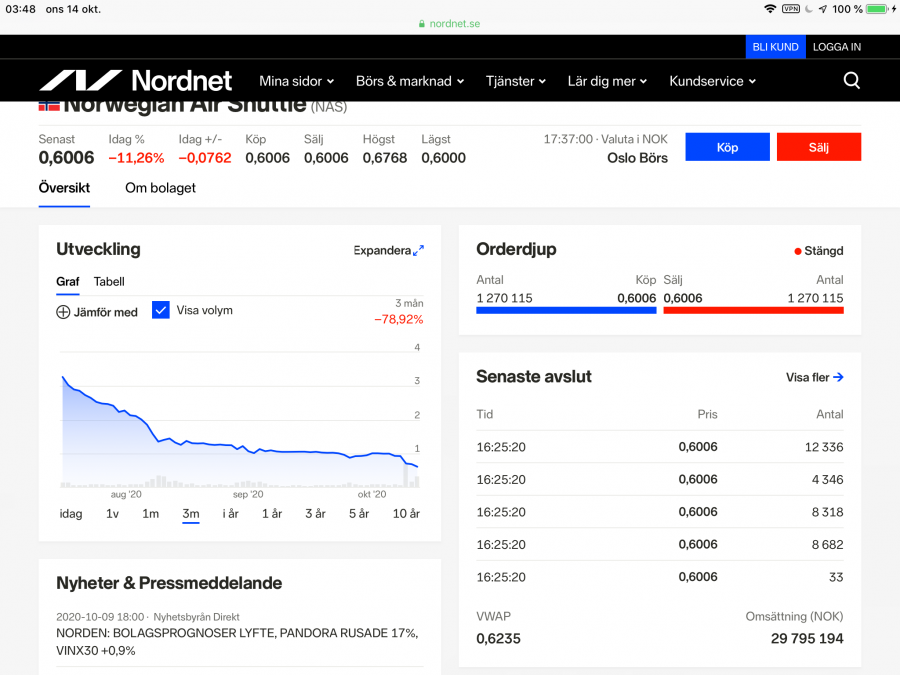Image resolution: width=900 pixels, height=675 pixels.
Task: Select the 5 år chart period
Action: [359, 514]
